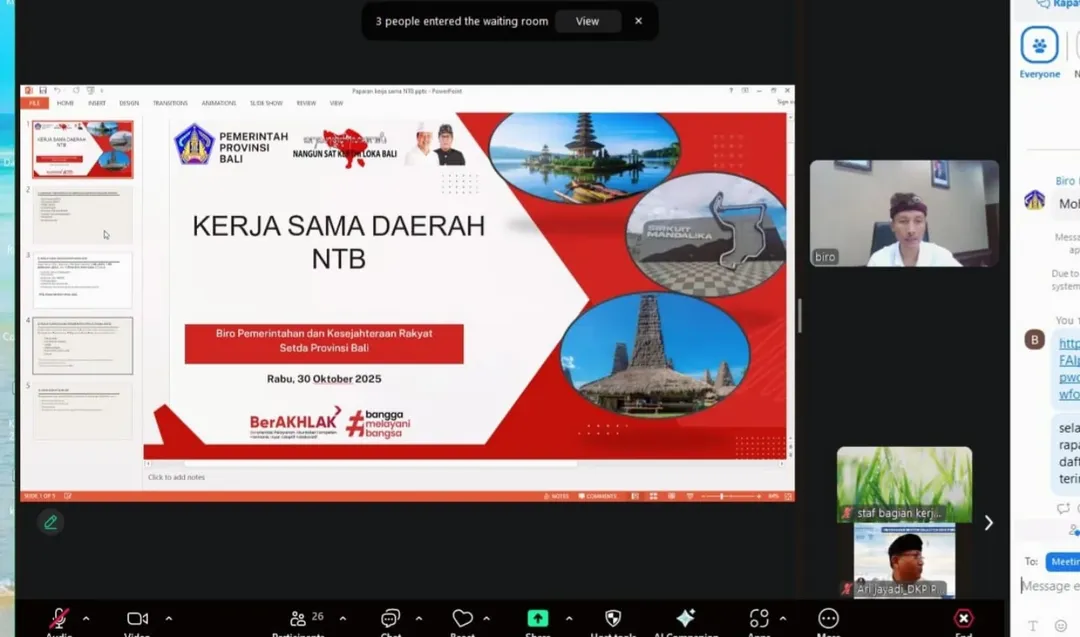Click the green Share screen icon

[538, 619]
